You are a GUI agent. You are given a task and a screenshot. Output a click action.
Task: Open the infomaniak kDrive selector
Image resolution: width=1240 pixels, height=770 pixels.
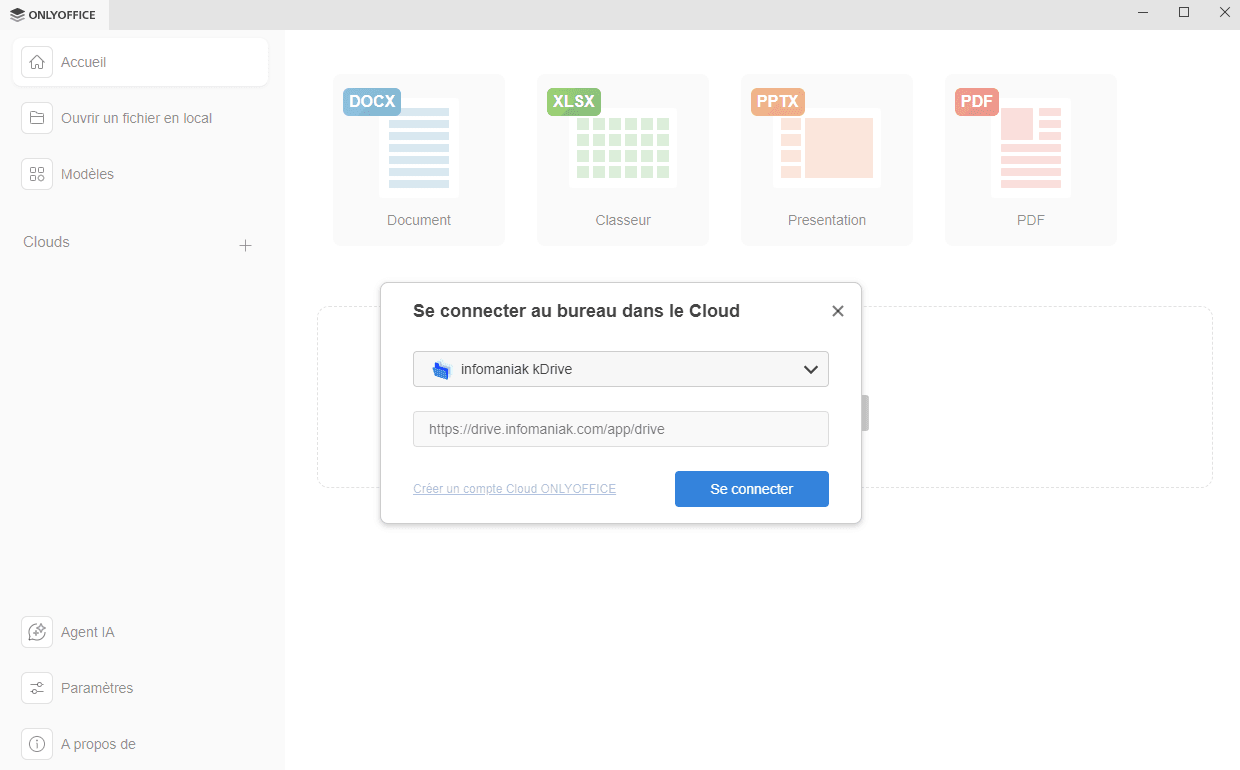[x=620, y=368]
